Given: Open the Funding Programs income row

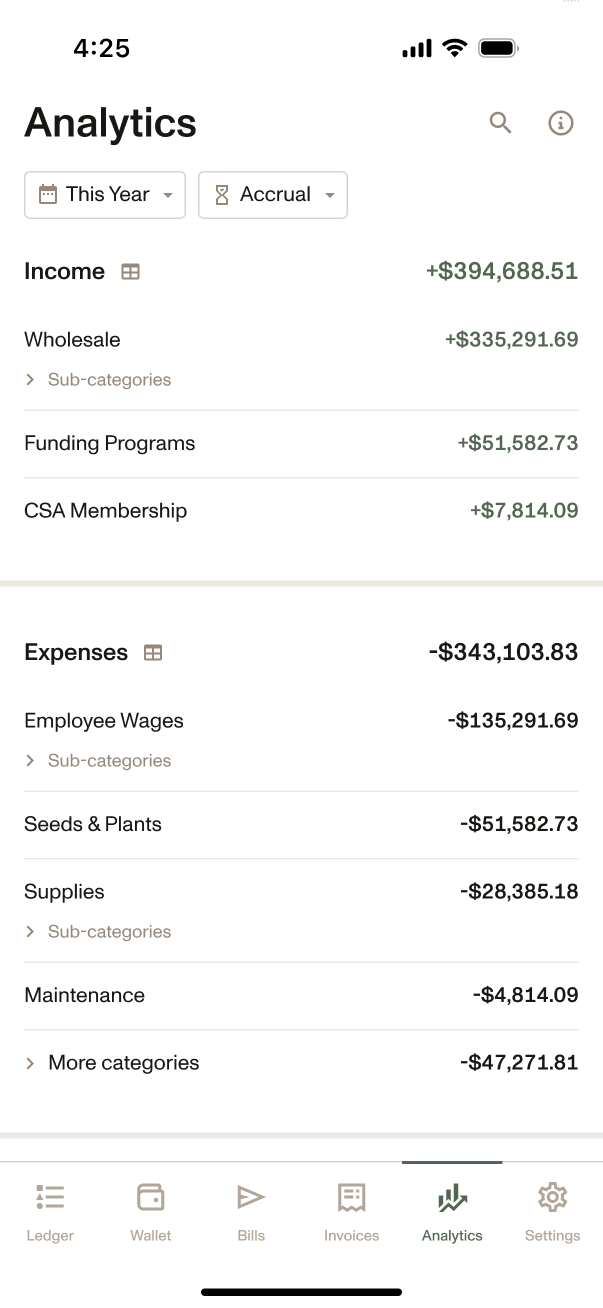Looking at the screenshot, I should (301, 443).
